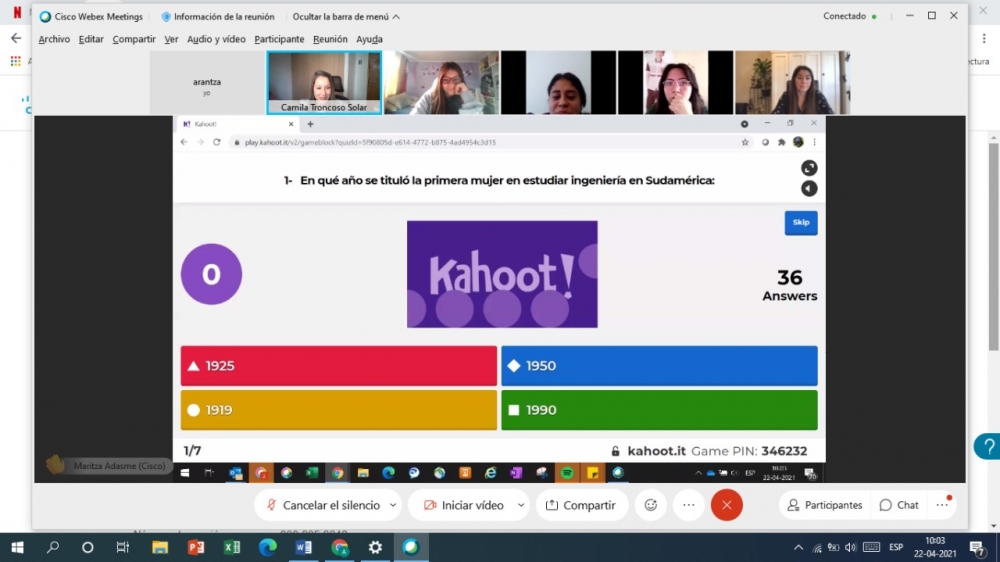Click the Compartir share button in toolbar
The width and height of the screenshot is (1000, 562).
pos(580,505)
